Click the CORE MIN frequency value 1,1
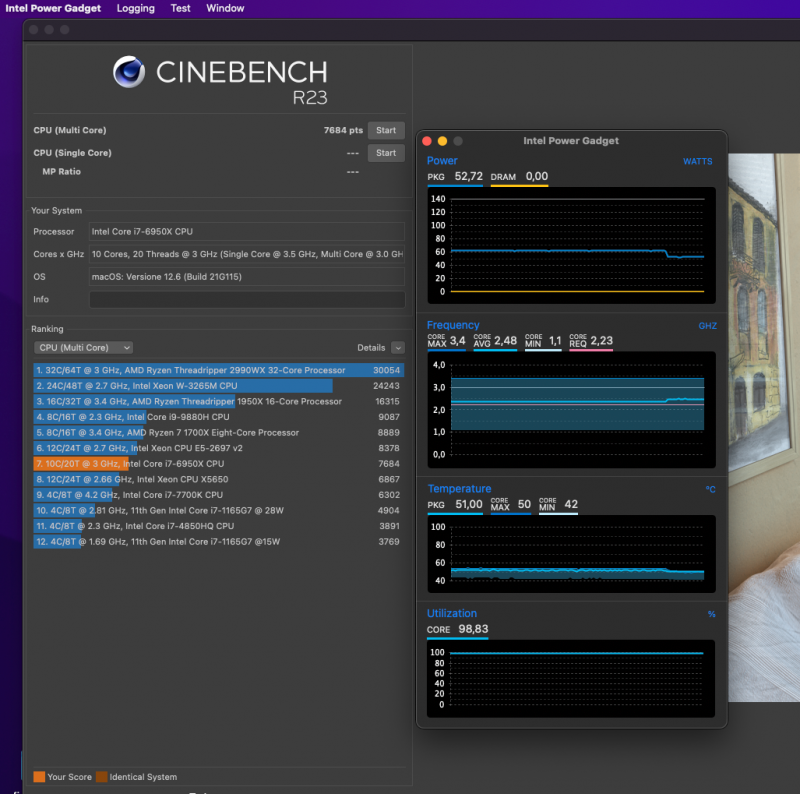 click(555, 340)
